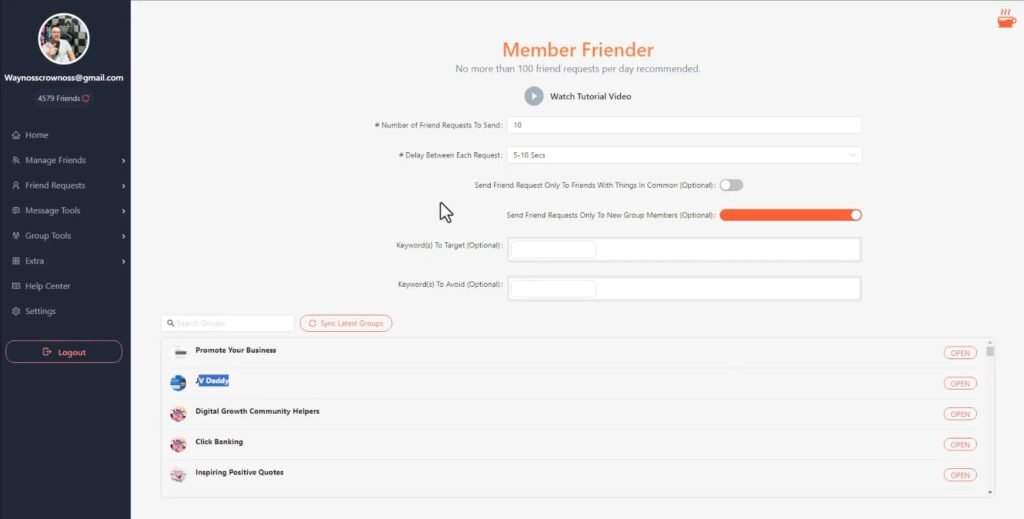Click the Promote Your Business group thumbnail

click(178, 353)
